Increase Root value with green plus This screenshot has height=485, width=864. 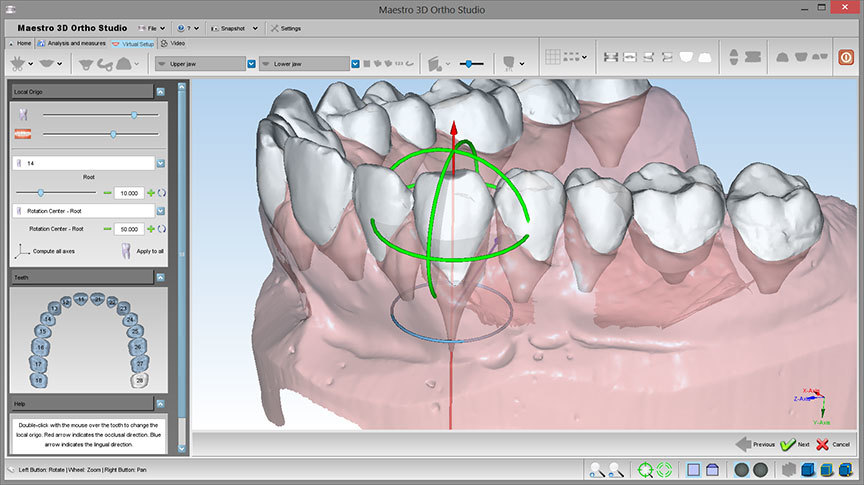coord(150,193)
